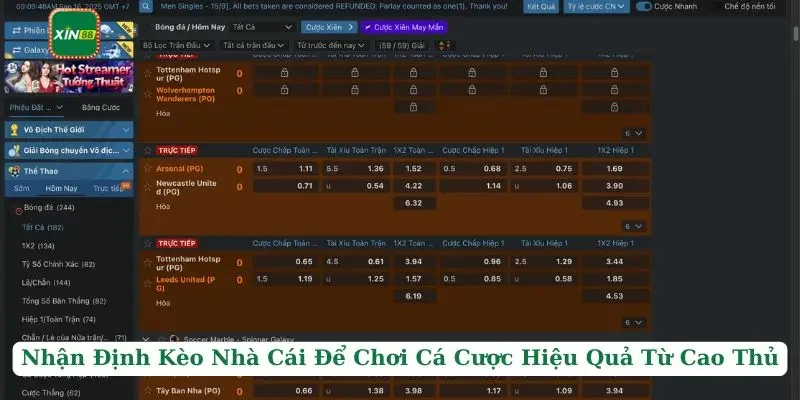This screenshot has width=800, height=400.
Task: Click the league sort arrows icon
Action: coord(442,45)
